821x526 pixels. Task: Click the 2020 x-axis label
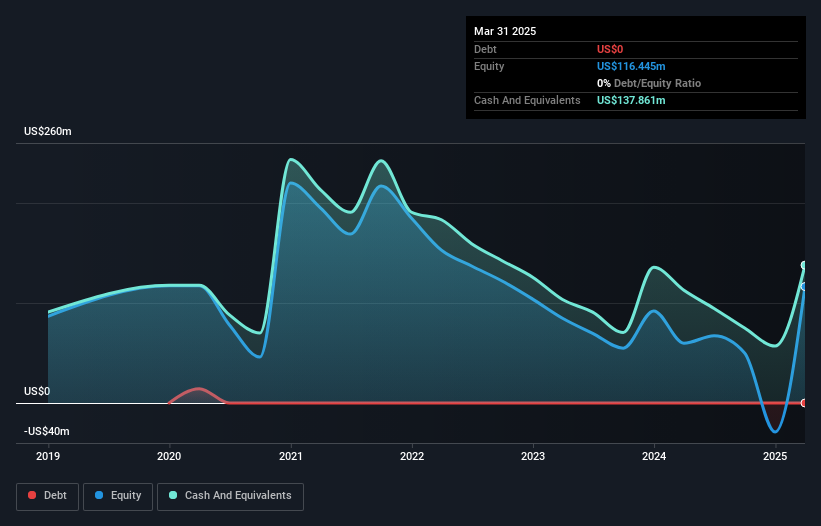(x=169, y=456)
